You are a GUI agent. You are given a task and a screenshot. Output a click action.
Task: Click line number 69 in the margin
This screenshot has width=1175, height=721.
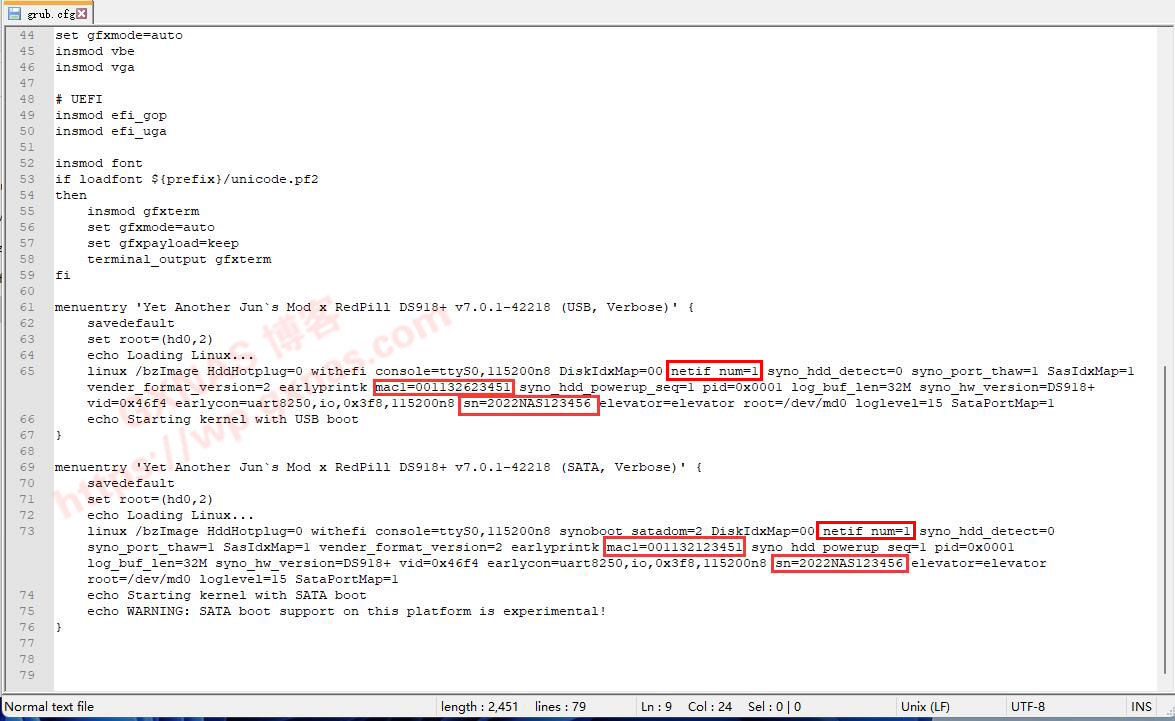click(27, 467)
